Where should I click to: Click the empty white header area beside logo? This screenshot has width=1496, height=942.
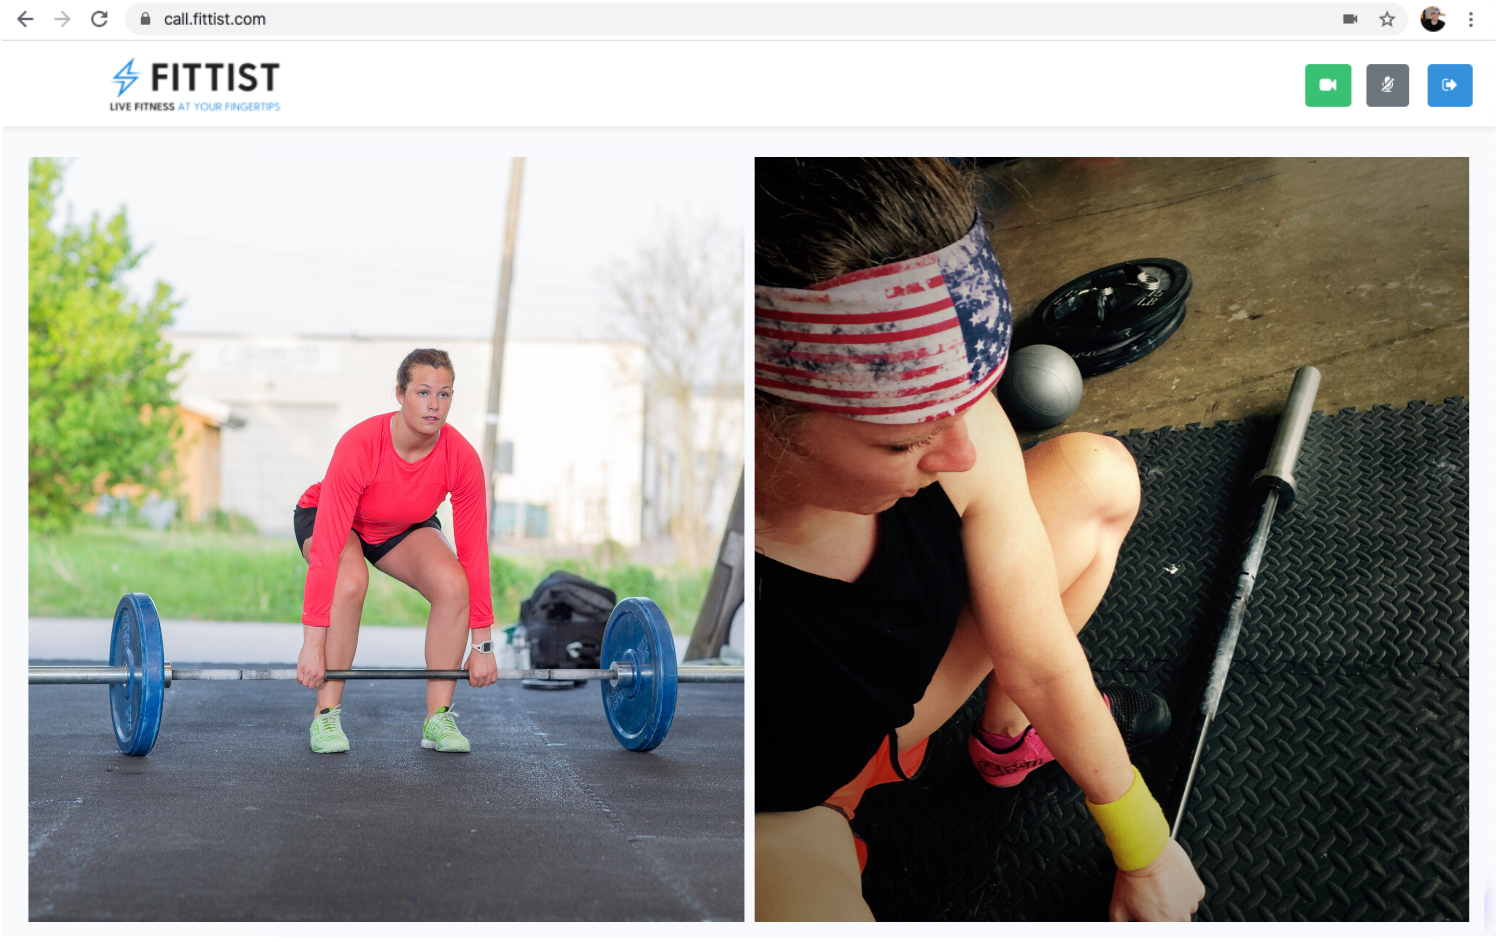click(x=790, y=85)
